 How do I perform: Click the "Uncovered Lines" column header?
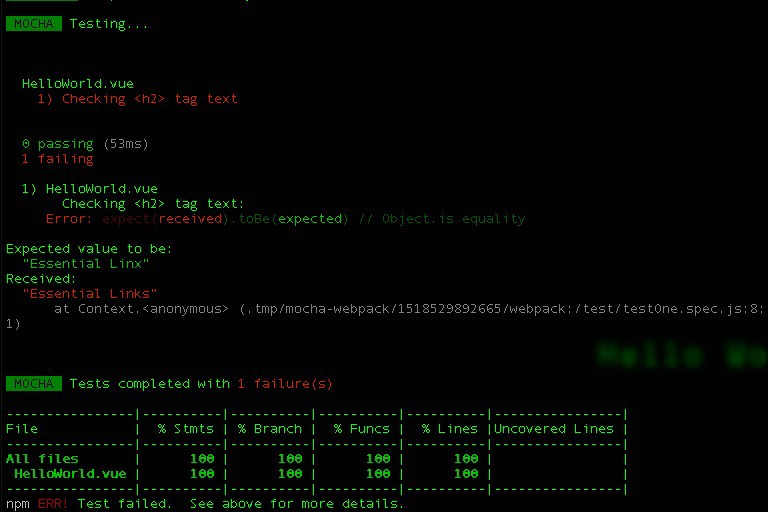tap(554, 429)
